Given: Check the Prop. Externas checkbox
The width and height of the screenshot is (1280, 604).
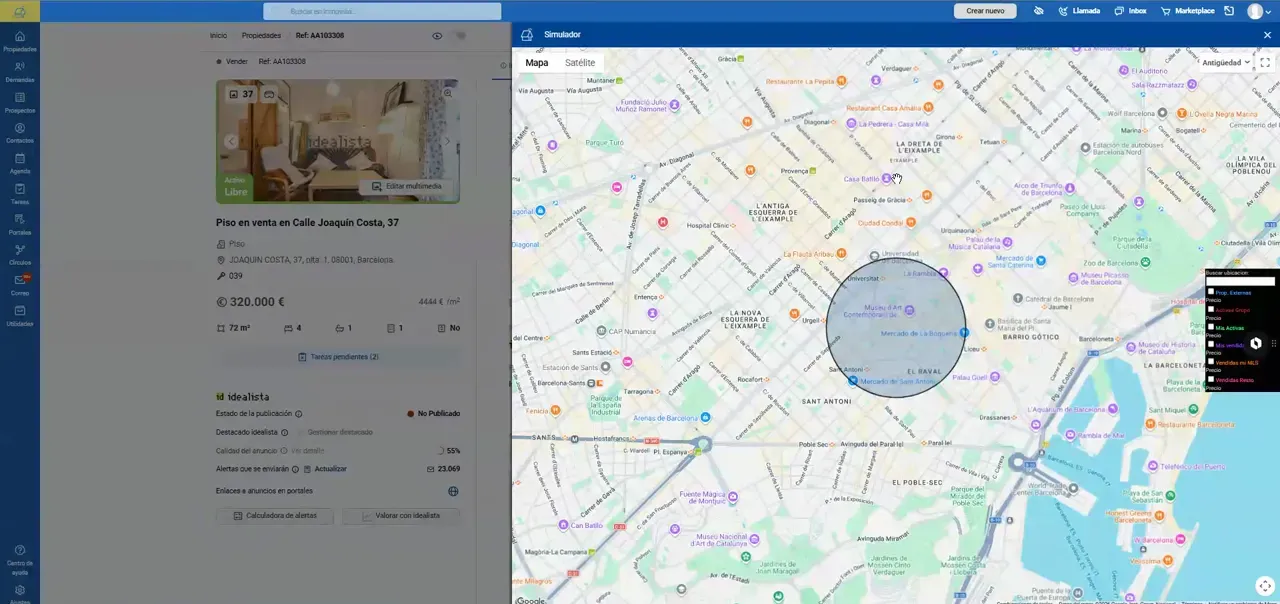Looking at the screenshot, I should (1211, 292).
